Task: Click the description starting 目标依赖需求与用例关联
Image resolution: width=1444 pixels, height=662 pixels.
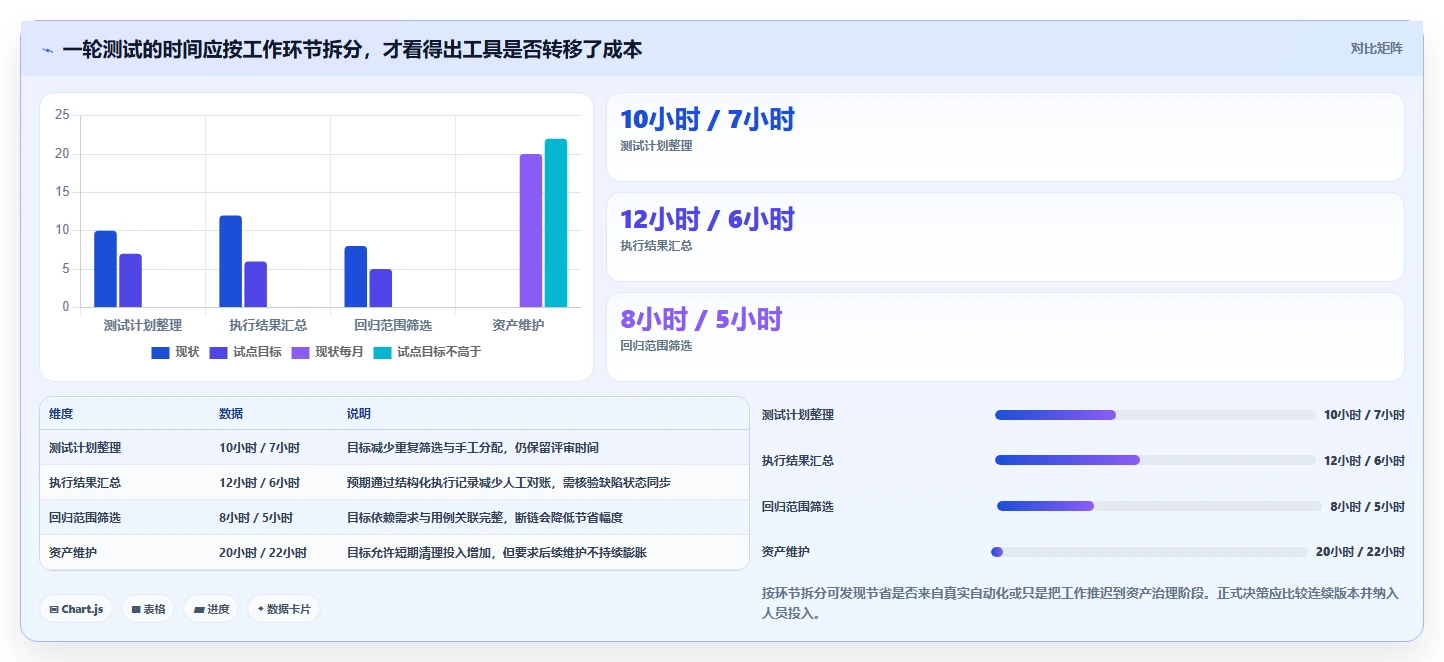Action: click(485, 518)
